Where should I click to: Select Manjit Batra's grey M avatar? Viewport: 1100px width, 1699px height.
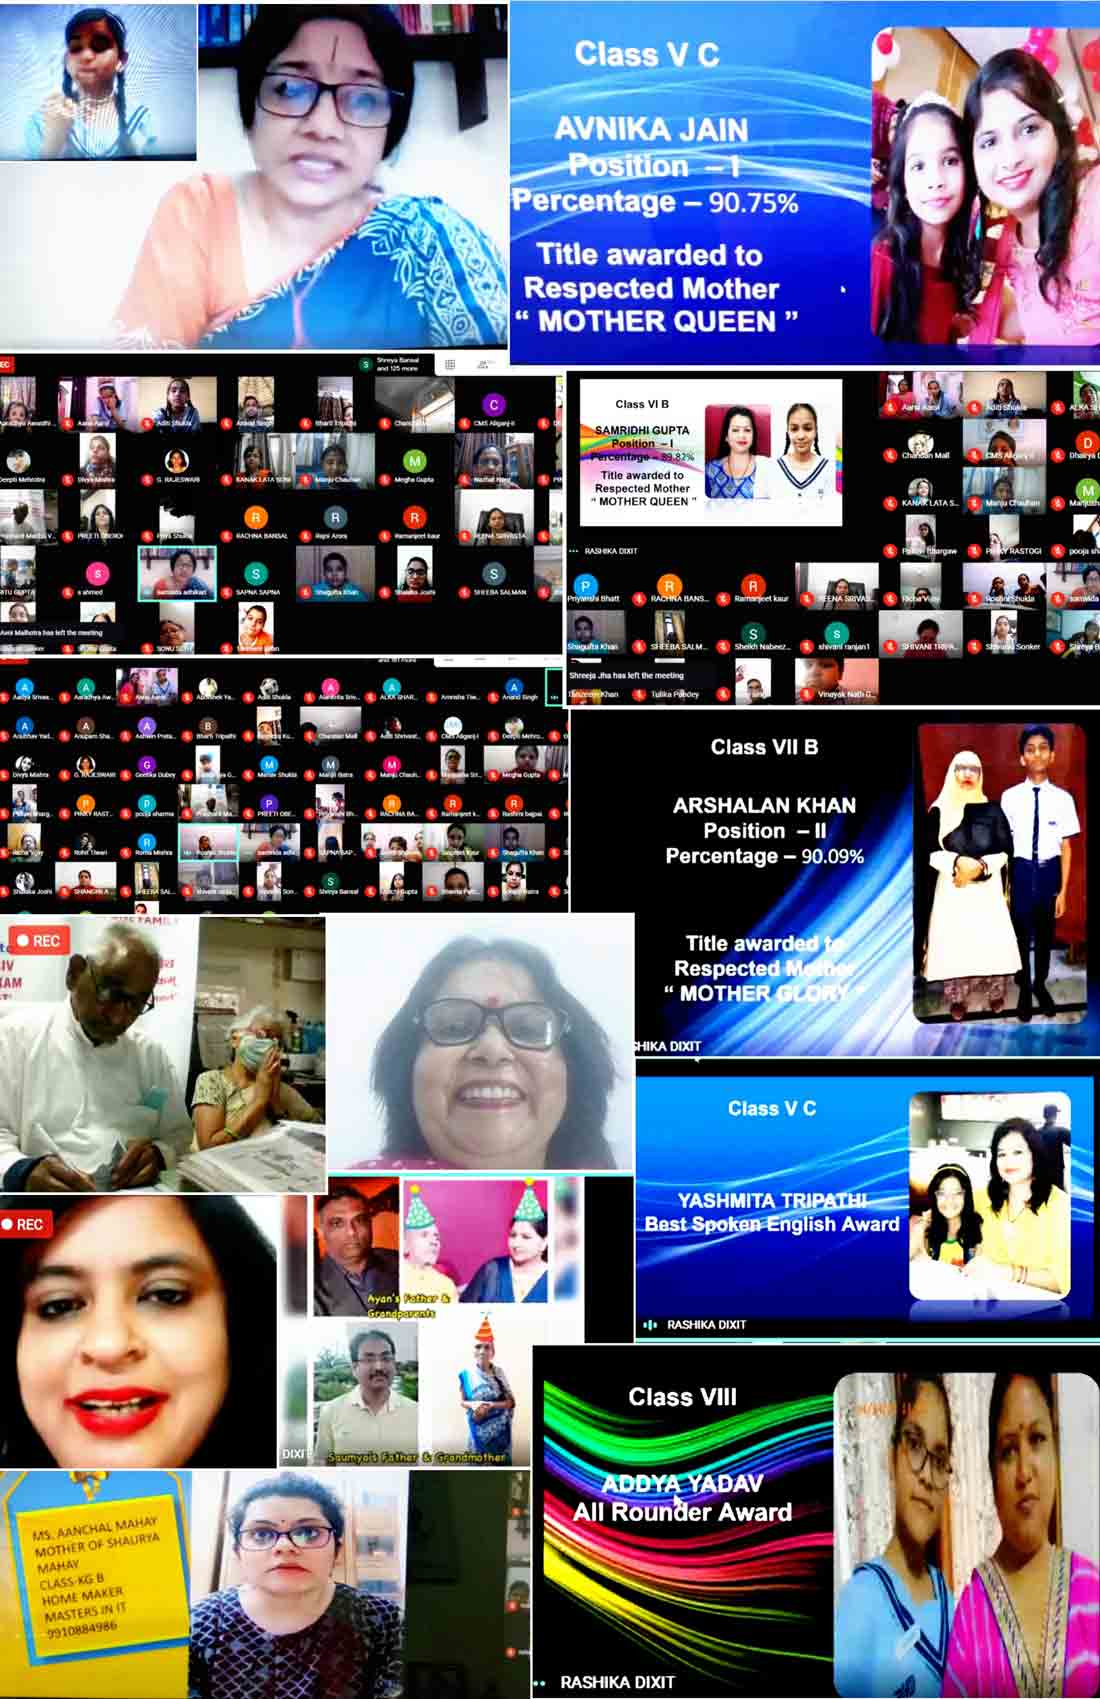330,765
